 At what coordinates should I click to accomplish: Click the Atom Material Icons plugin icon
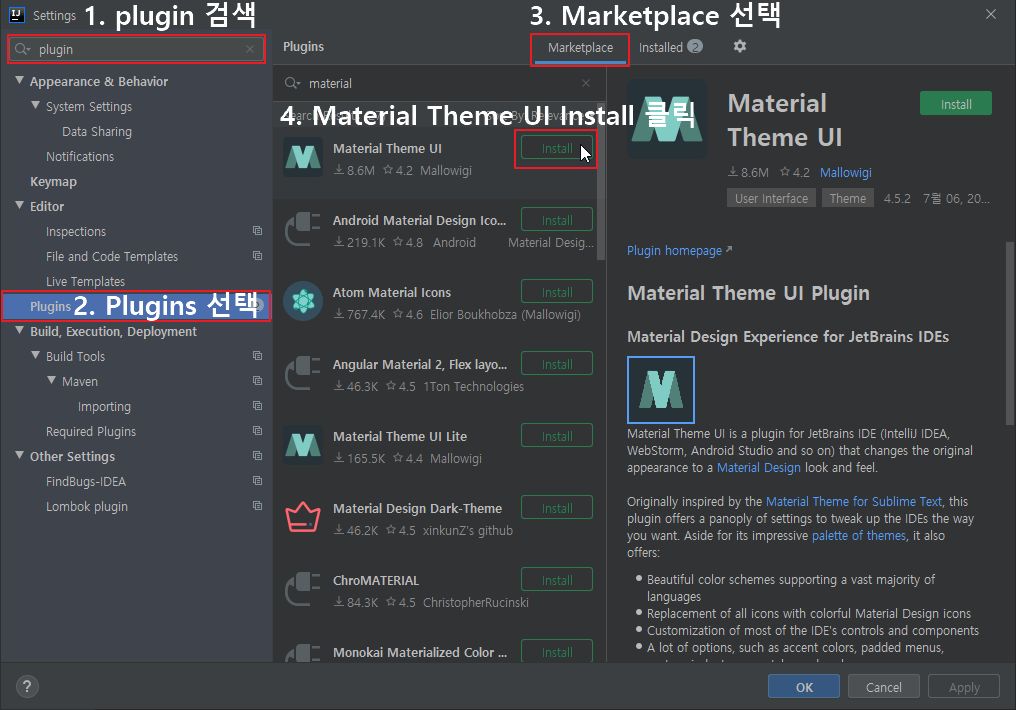coord(303,301)
